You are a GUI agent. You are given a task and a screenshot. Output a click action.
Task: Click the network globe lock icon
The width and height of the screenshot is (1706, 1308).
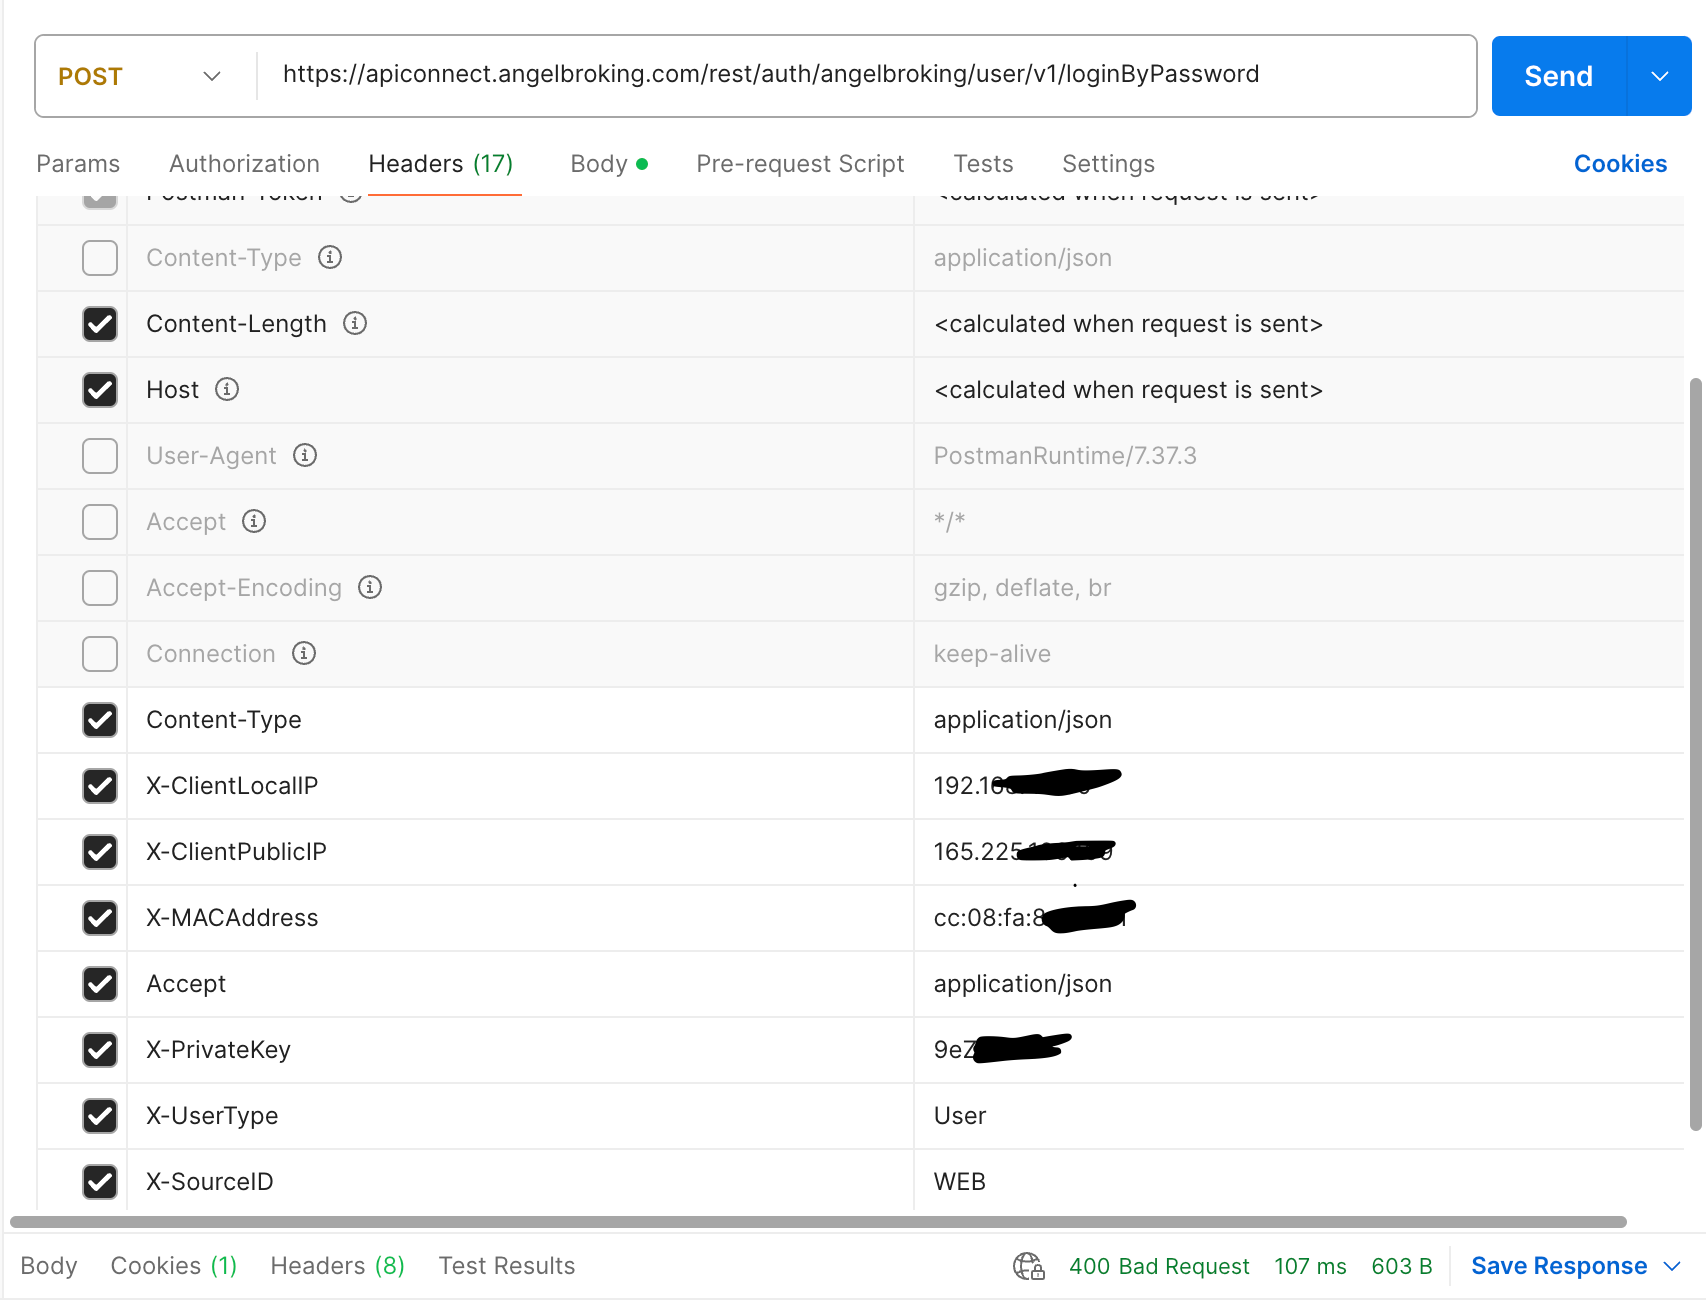coord(1029,1266)
